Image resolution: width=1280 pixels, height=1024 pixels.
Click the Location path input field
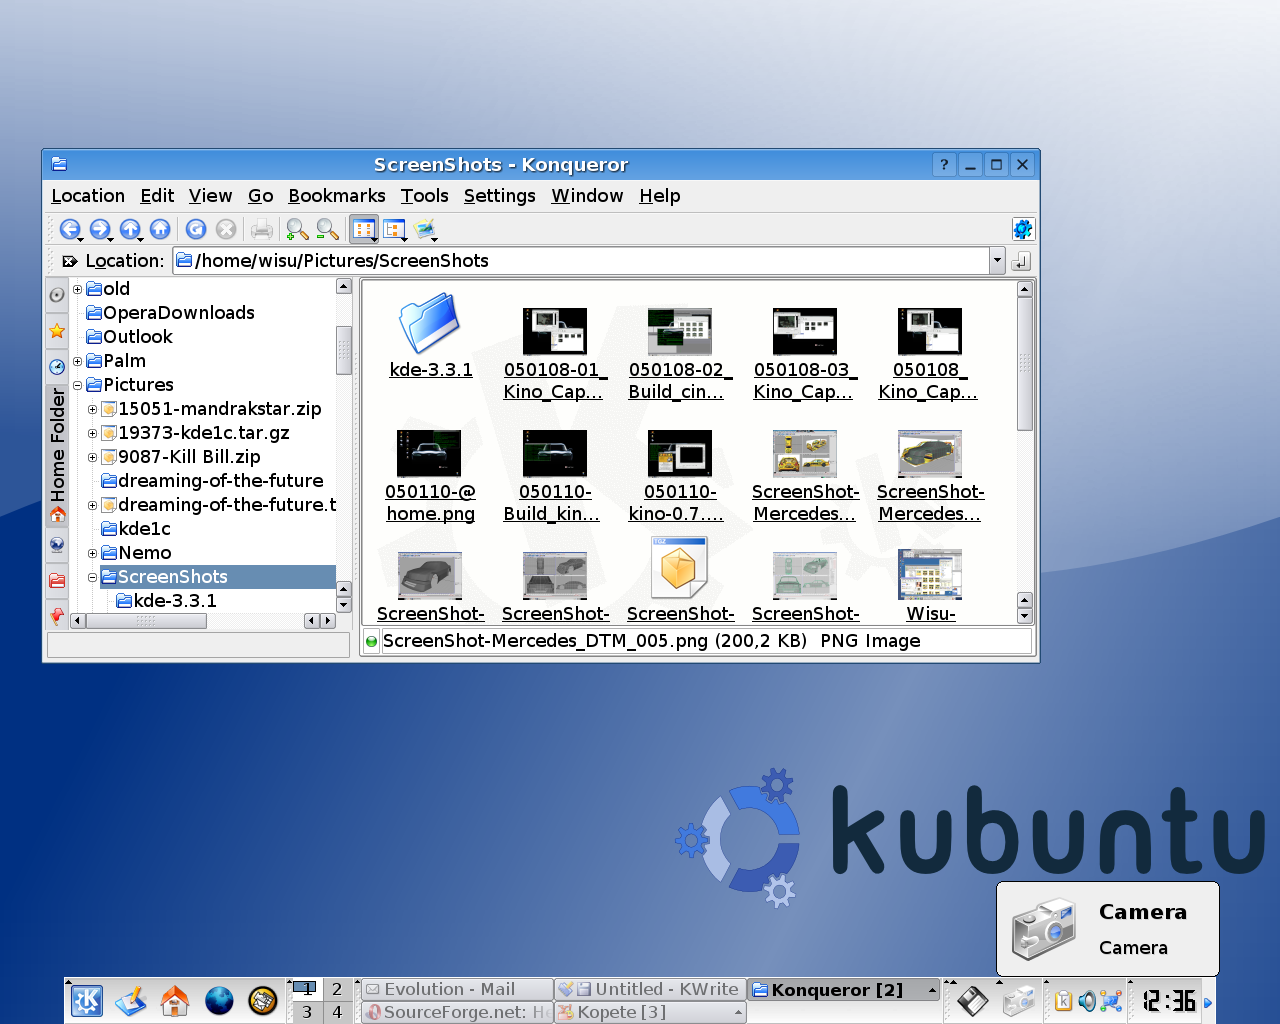click(x=581, y=261)
